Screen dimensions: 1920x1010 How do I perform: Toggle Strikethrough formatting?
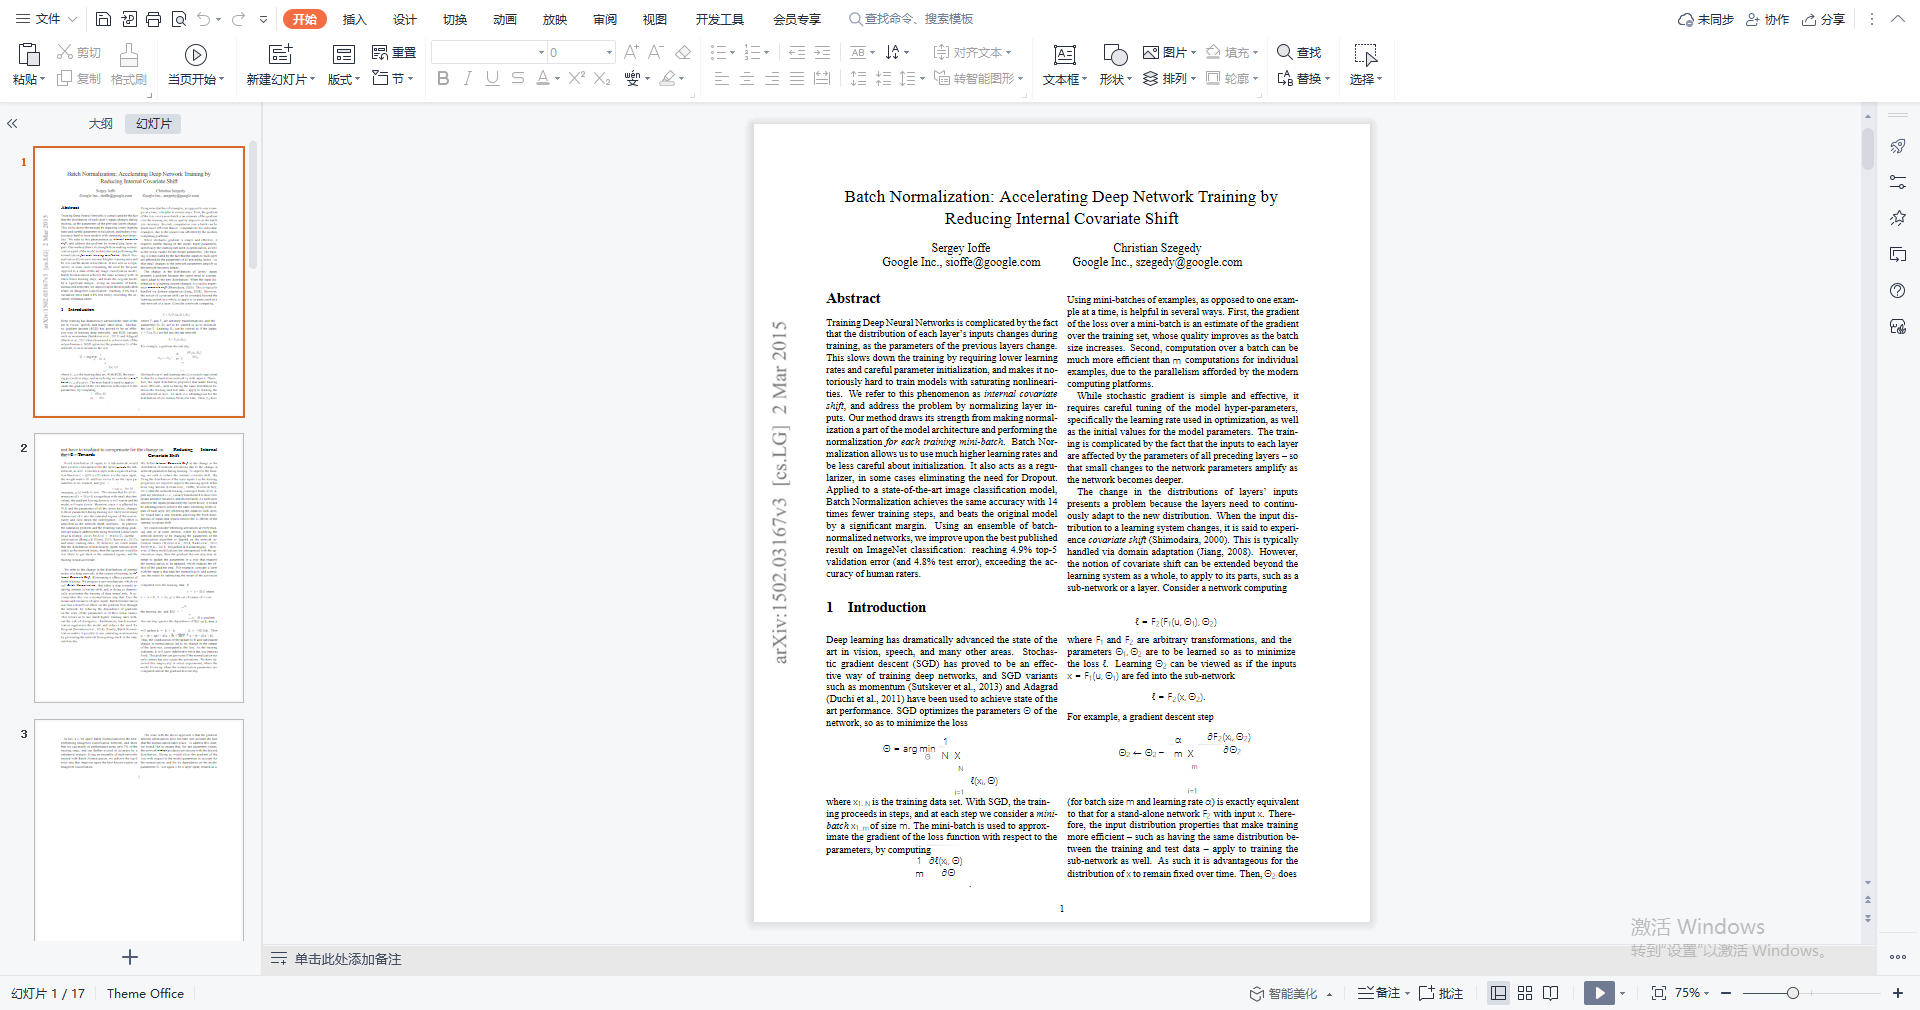(517, 78)
